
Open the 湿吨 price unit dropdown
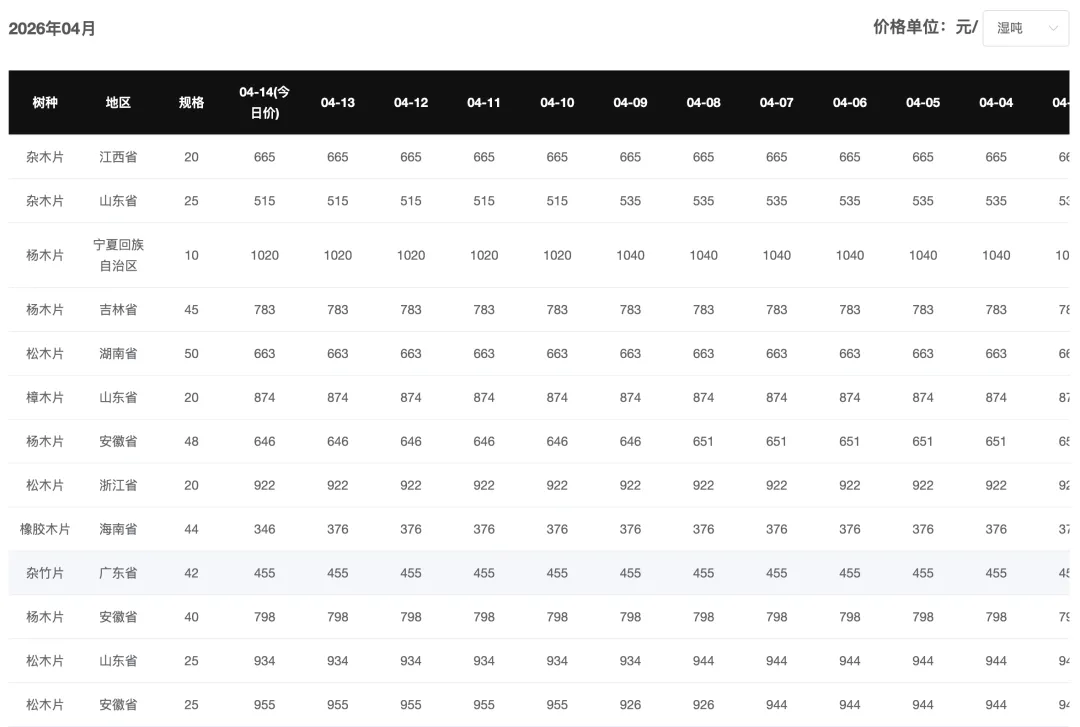pyautogui.click(x=1026, y=28)
